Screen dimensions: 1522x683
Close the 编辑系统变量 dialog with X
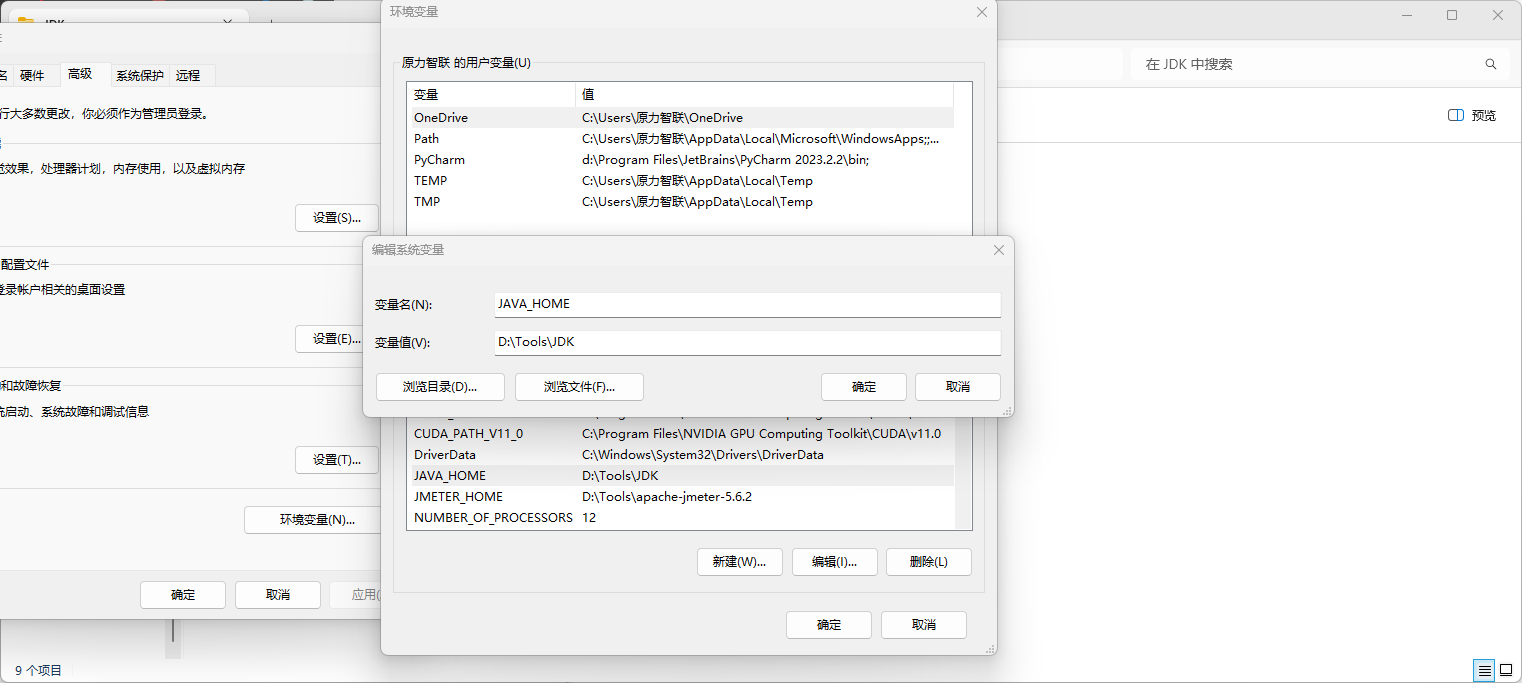click(998, 250)
